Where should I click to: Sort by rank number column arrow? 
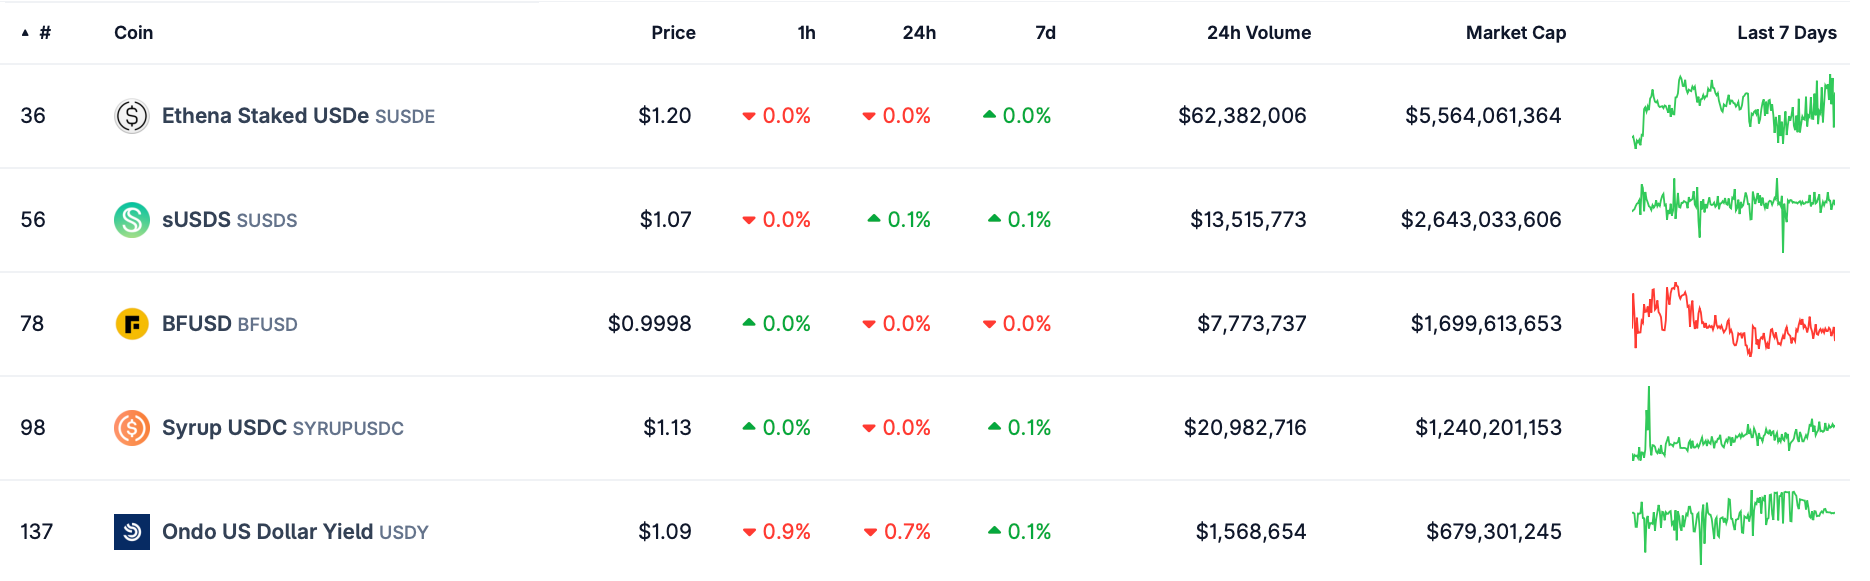tap(26, 33)
